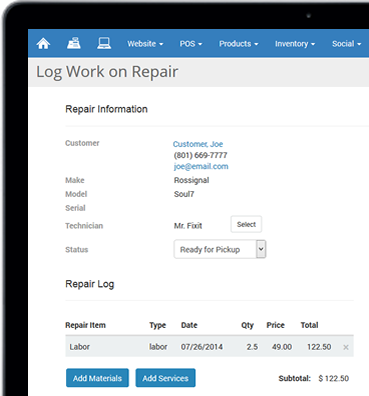Open the laptop icon in navbar
This screenshot has width=369, height=396.
(x=104, y=43)
